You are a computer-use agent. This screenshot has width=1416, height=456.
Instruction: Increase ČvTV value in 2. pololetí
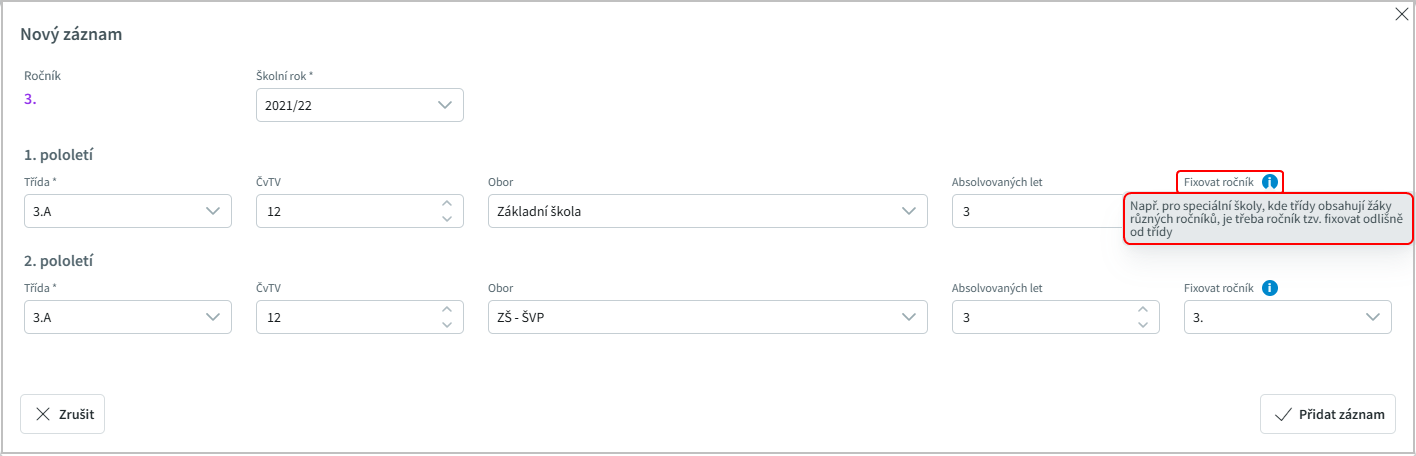pos(446,310)
